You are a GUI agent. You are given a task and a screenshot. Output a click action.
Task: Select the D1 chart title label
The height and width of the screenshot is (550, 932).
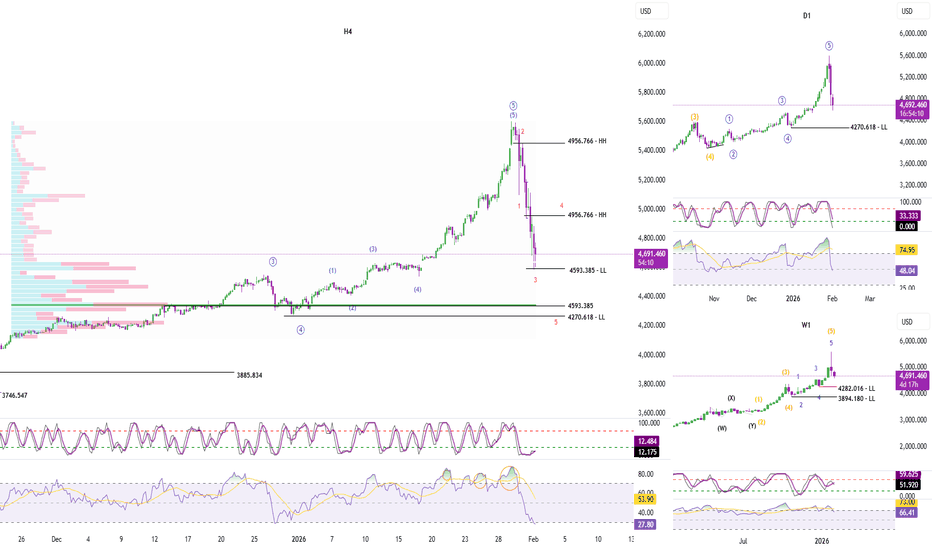[x=807, y=15]
